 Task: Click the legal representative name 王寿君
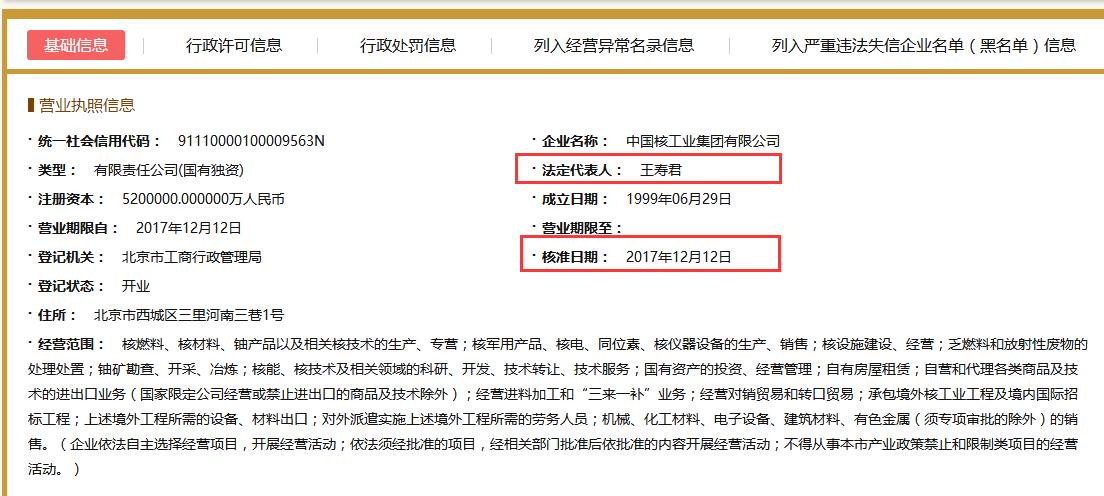tap(661, 170)
